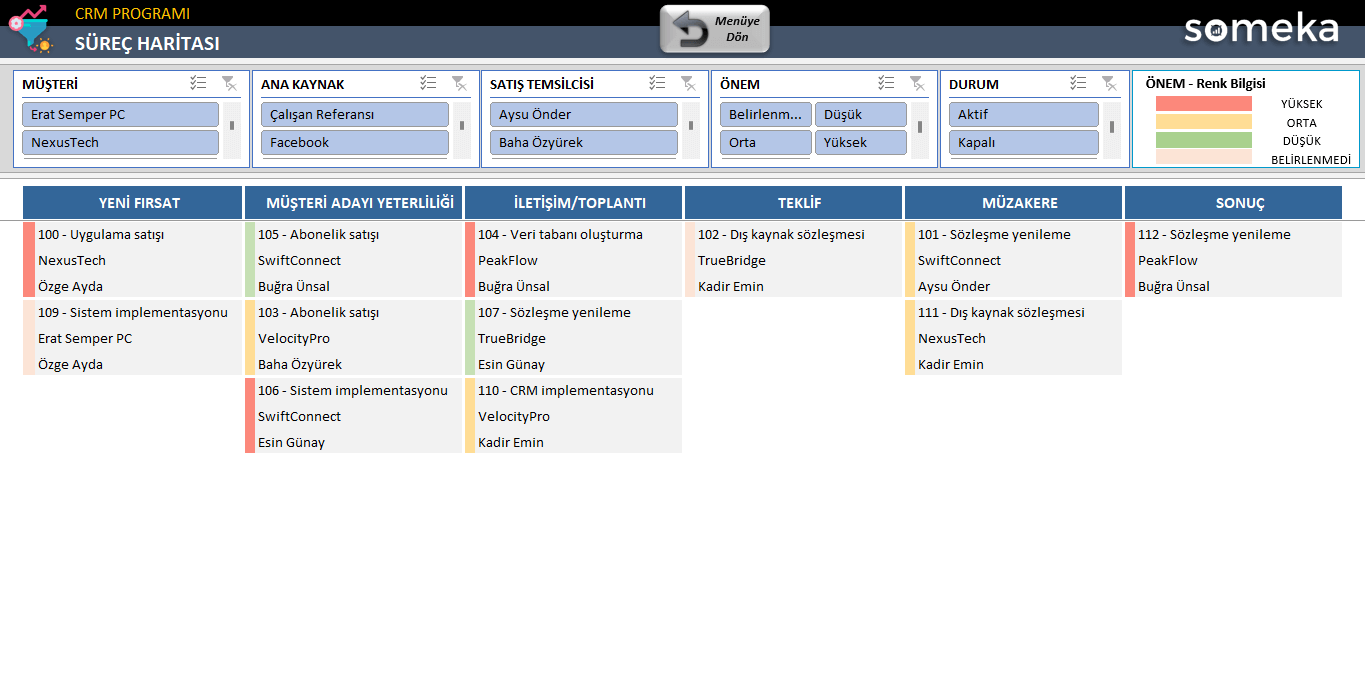Select the MÜZAKERE column header
The width and height of the screenshot is (1365, 700).
(x=1013, y=203)
